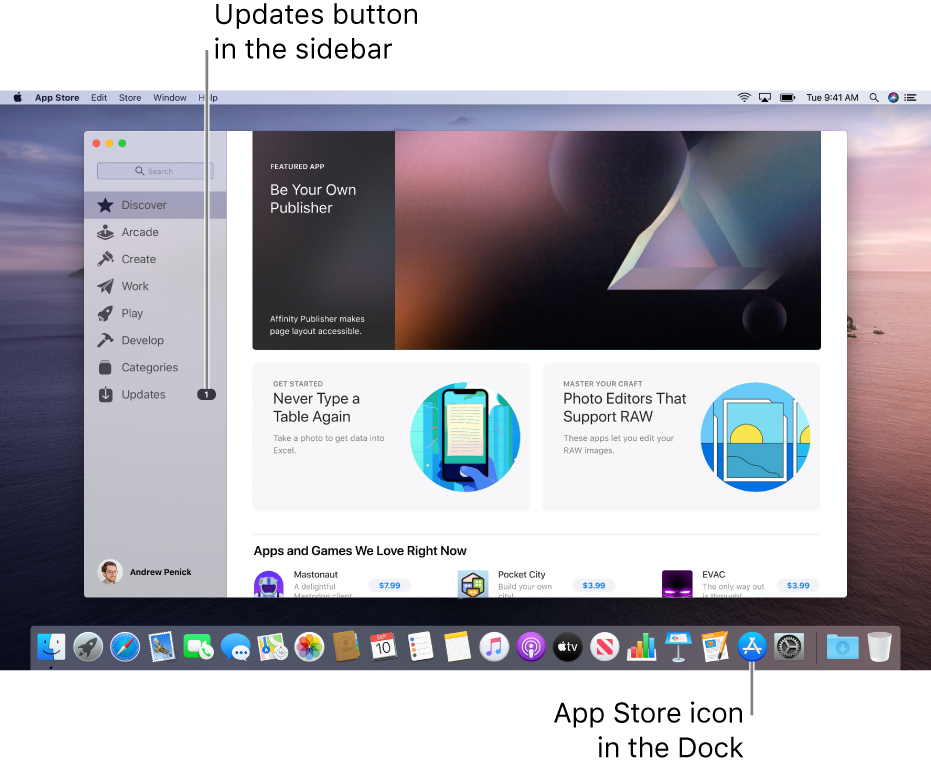
Task: Open Photo Editors That Support RAW story
Action: tap(681, 437)
